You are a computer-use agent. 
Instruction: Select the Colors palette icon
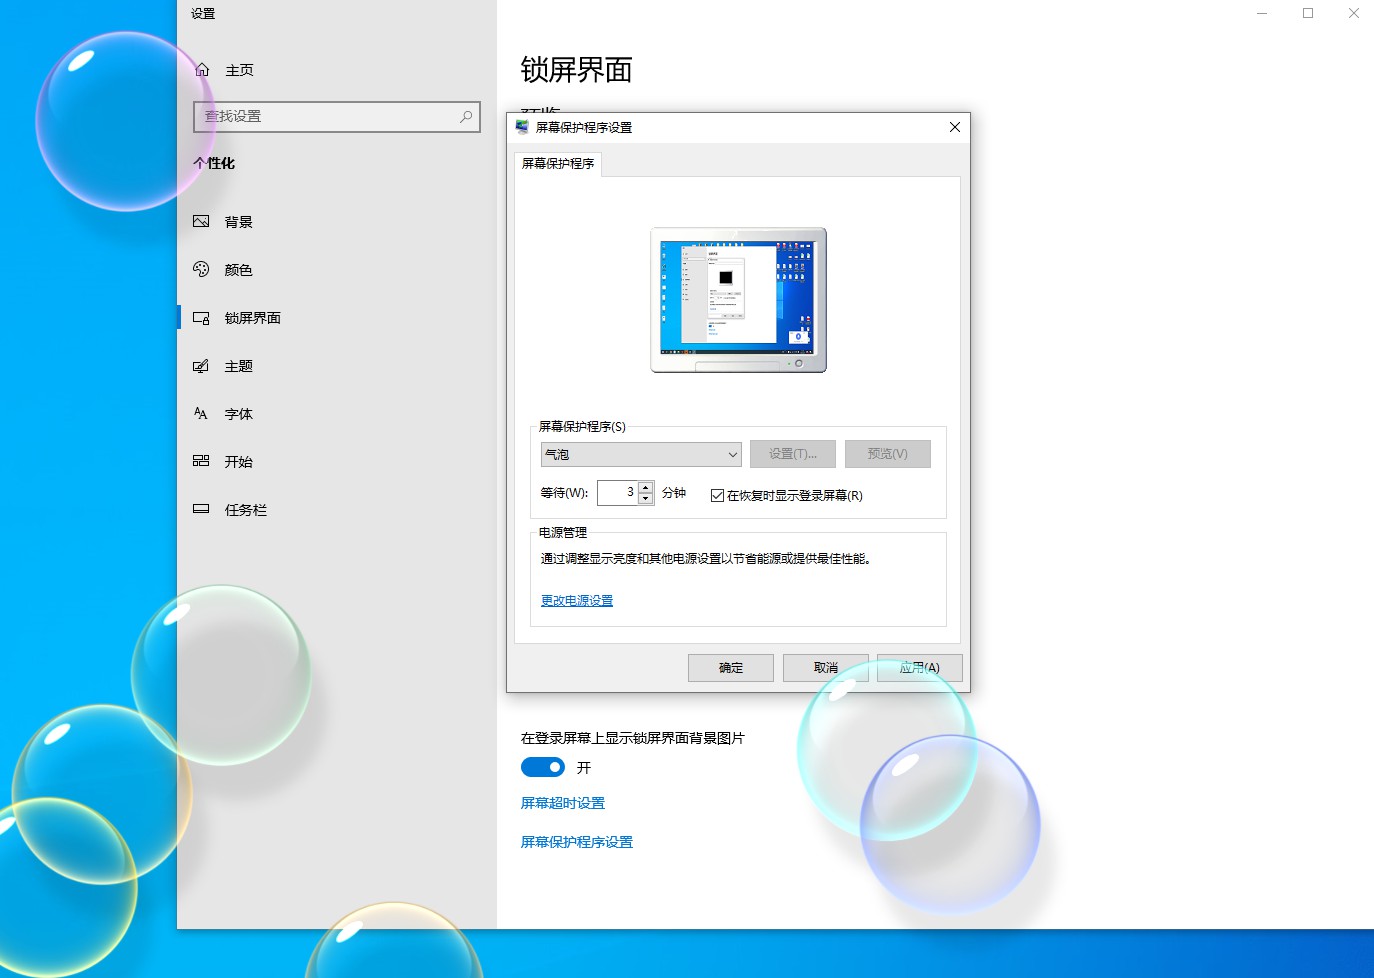(200, 269)
